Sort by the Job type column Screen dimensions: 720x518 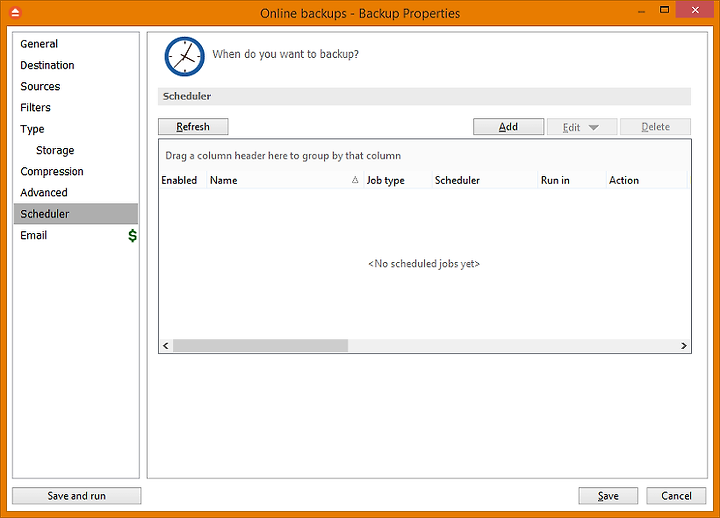click(397, 180)
